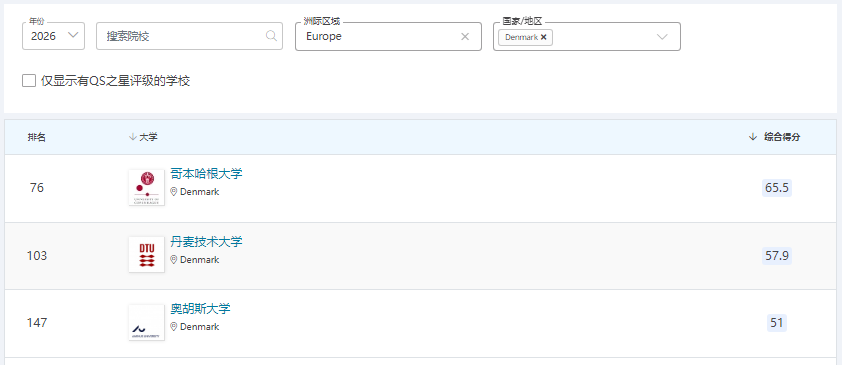This screenshot has width=842, height=365.
Task: Open the 奥胡斯大学 link
Action: (200, 309)
